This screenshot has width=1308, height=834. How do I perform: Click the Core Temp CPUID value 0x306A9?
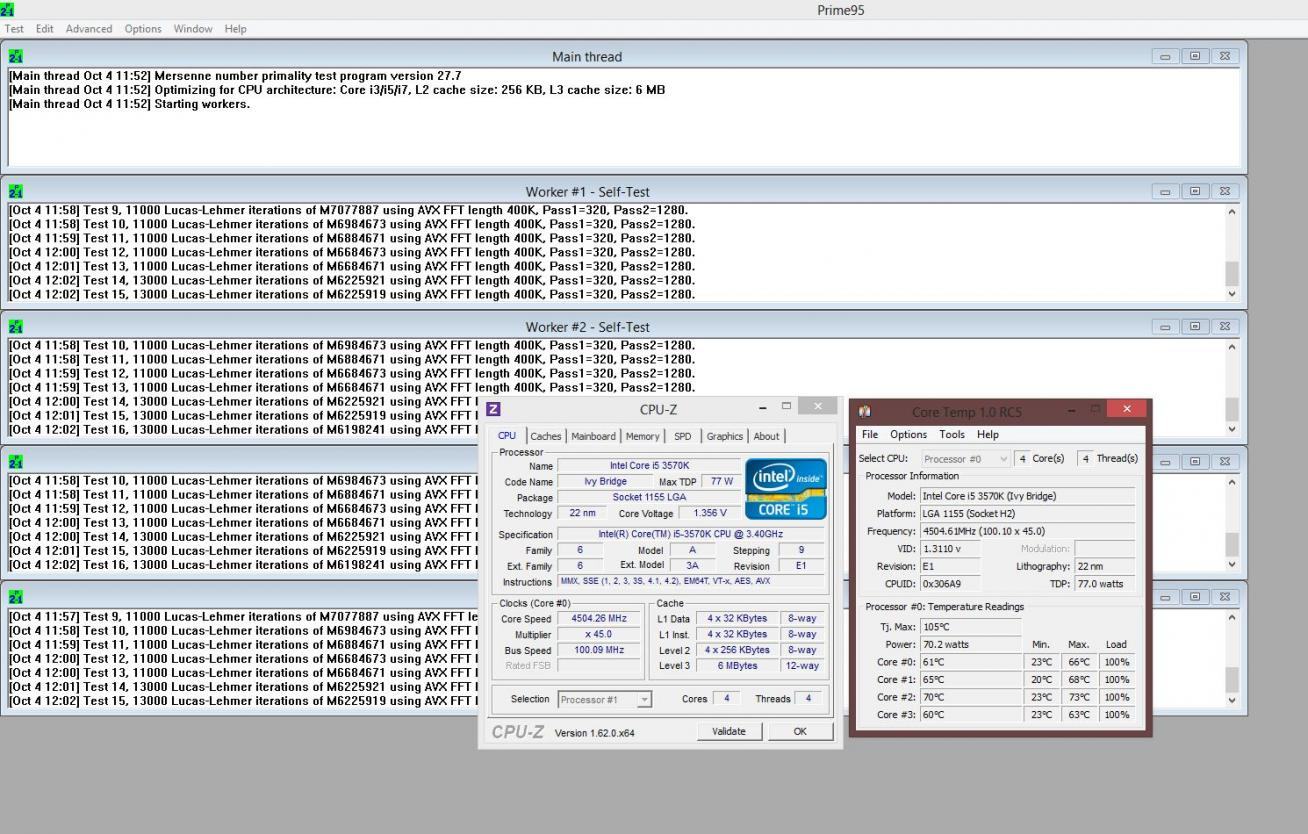click(x=948, y=584)
